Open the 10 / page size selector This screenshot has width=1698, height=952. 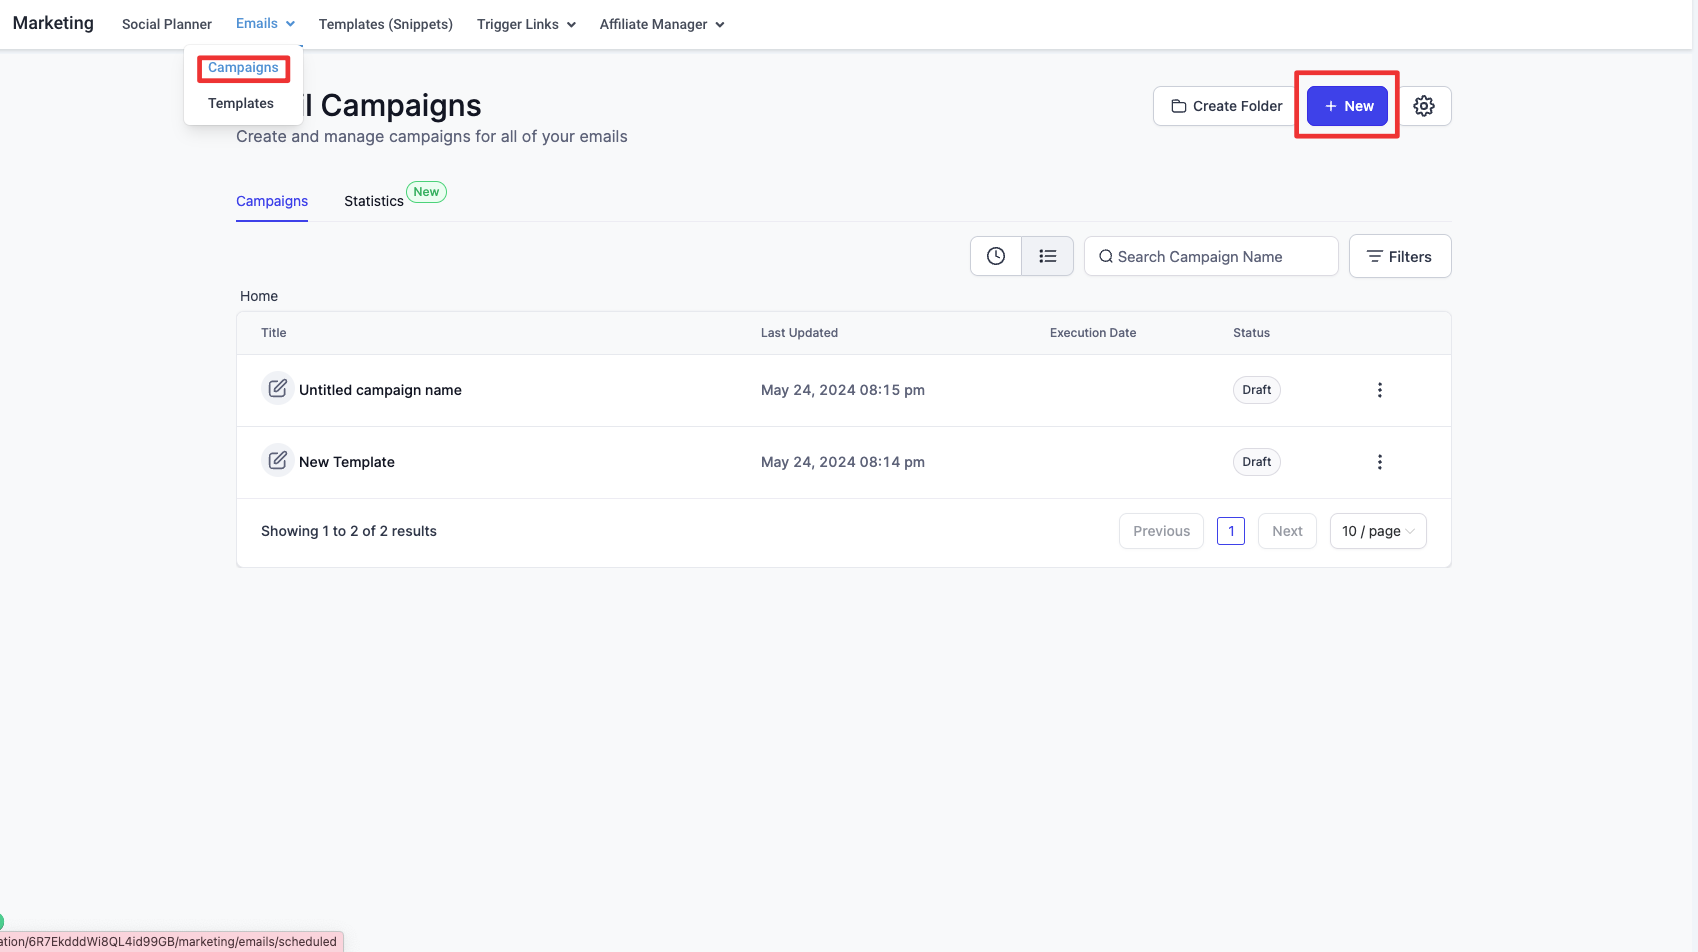[x=1377, y=531]
